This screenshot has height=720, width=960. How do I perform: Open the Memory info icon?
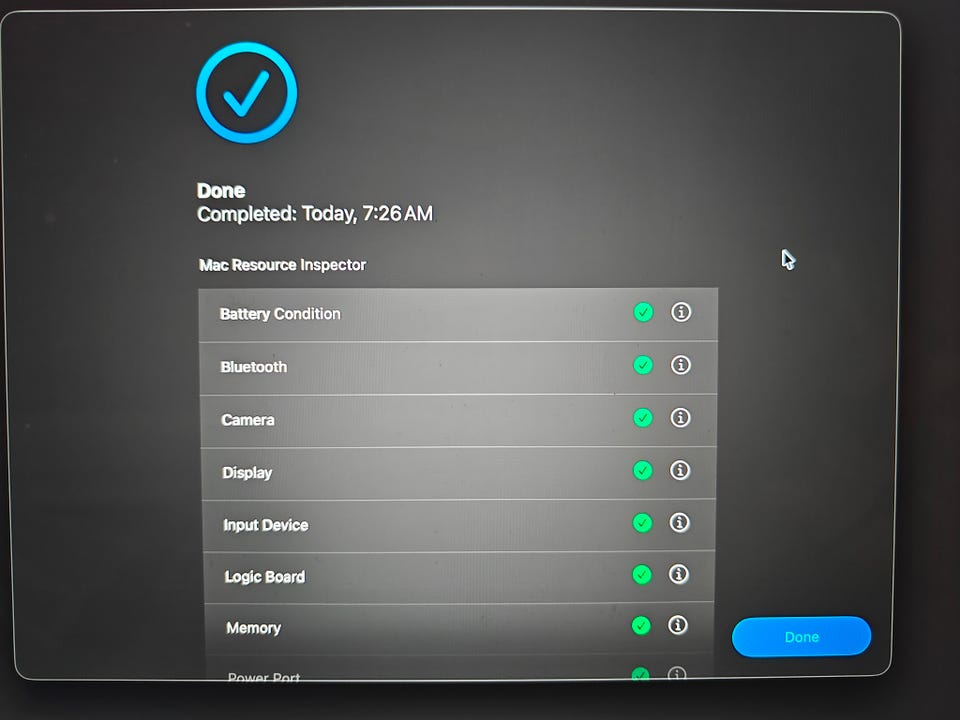point(677,625)
